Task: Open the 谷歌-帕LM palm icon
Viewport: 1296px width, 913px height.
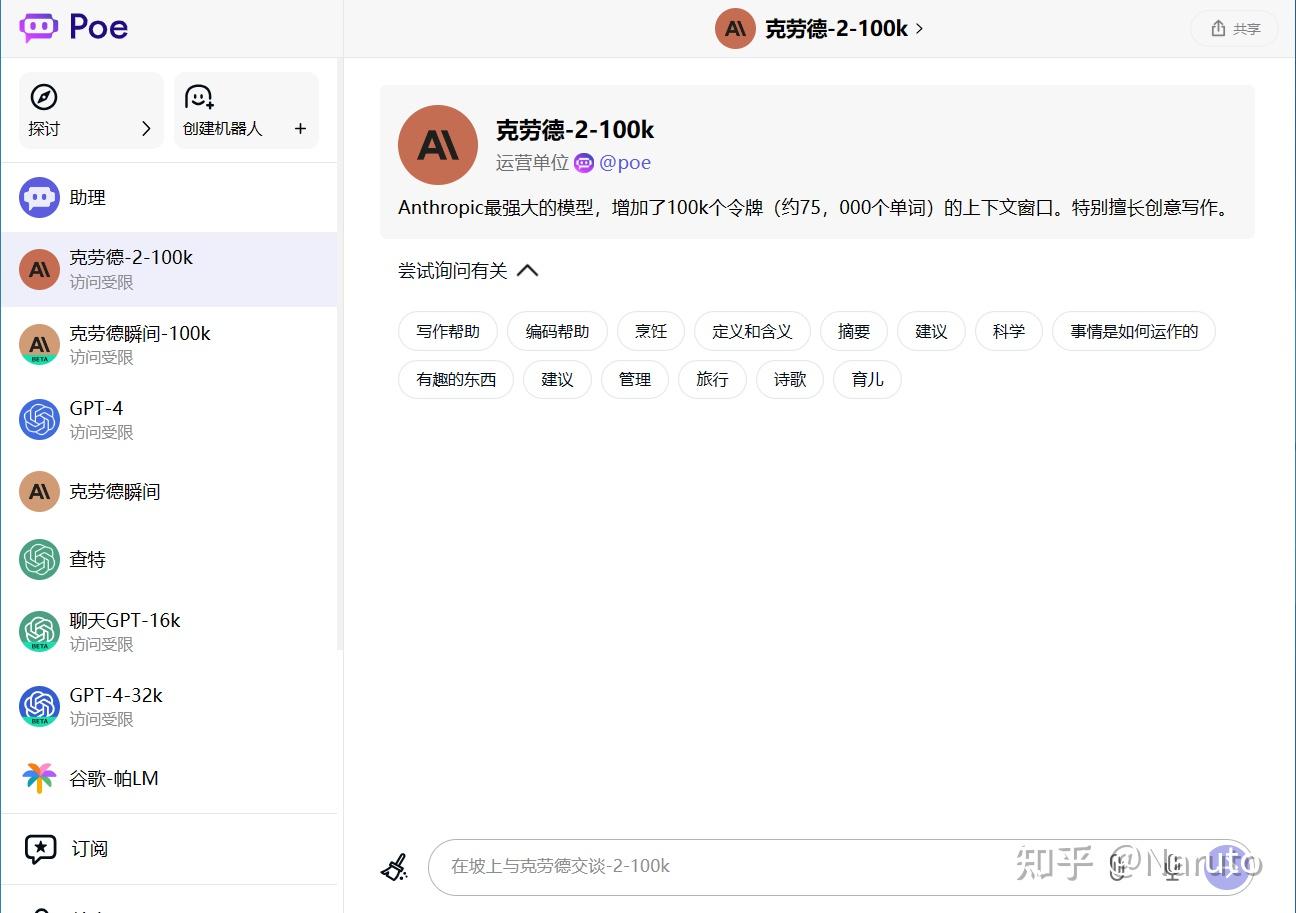Action: click(x=39, y=778)
